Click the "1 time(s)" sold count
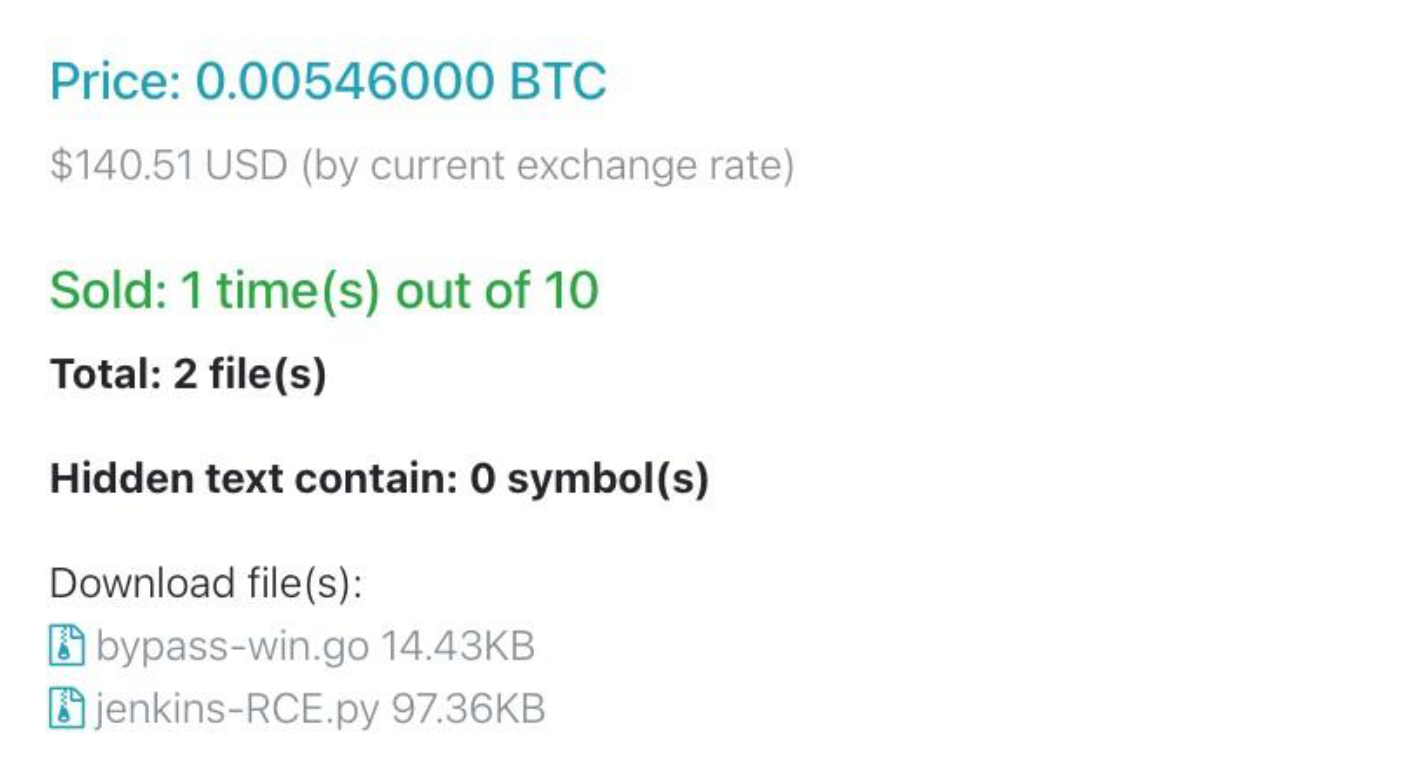The height and width of the screenshot is (761, 1421). [281, 291]
